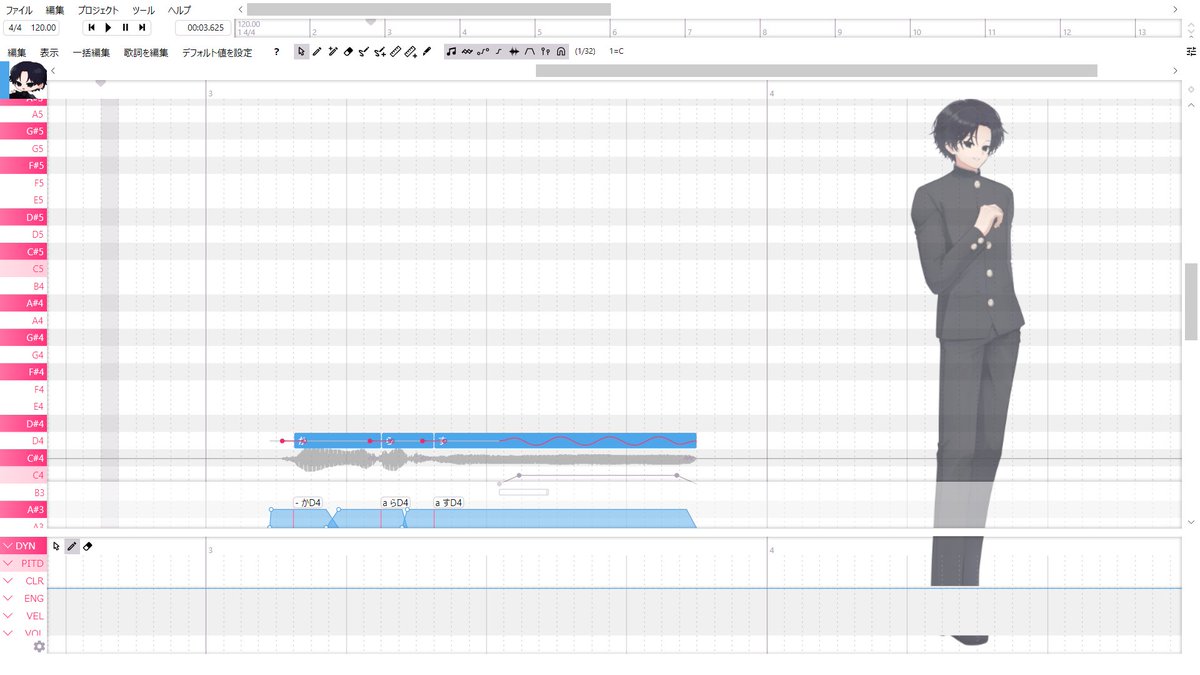Expand the ENG parameter chevron
Viewport: 1200px width, 675px height.
(8, 598)
